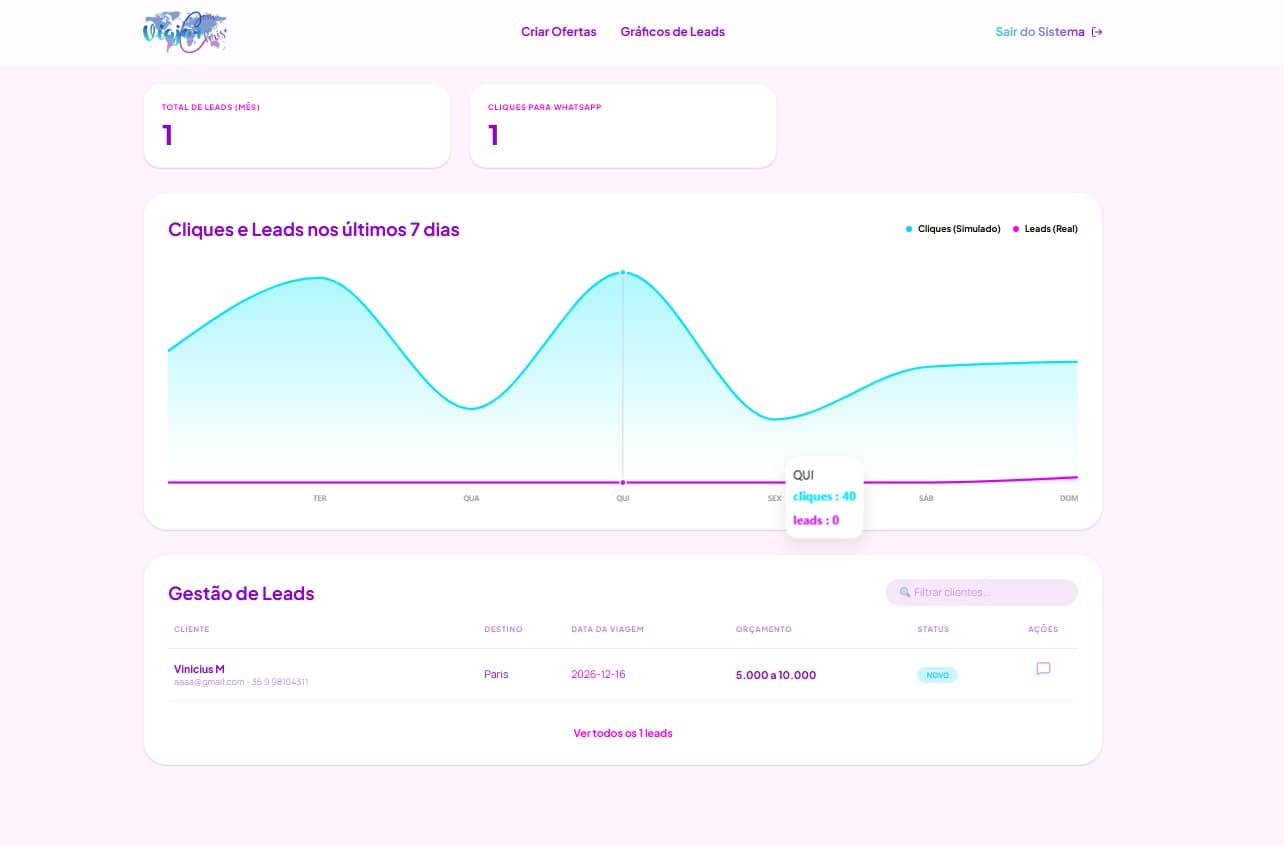This screenshot has height=846, width=1284.
Task: Click the Ver todos os 1 leads link
Action: click(x=623, y=733)
